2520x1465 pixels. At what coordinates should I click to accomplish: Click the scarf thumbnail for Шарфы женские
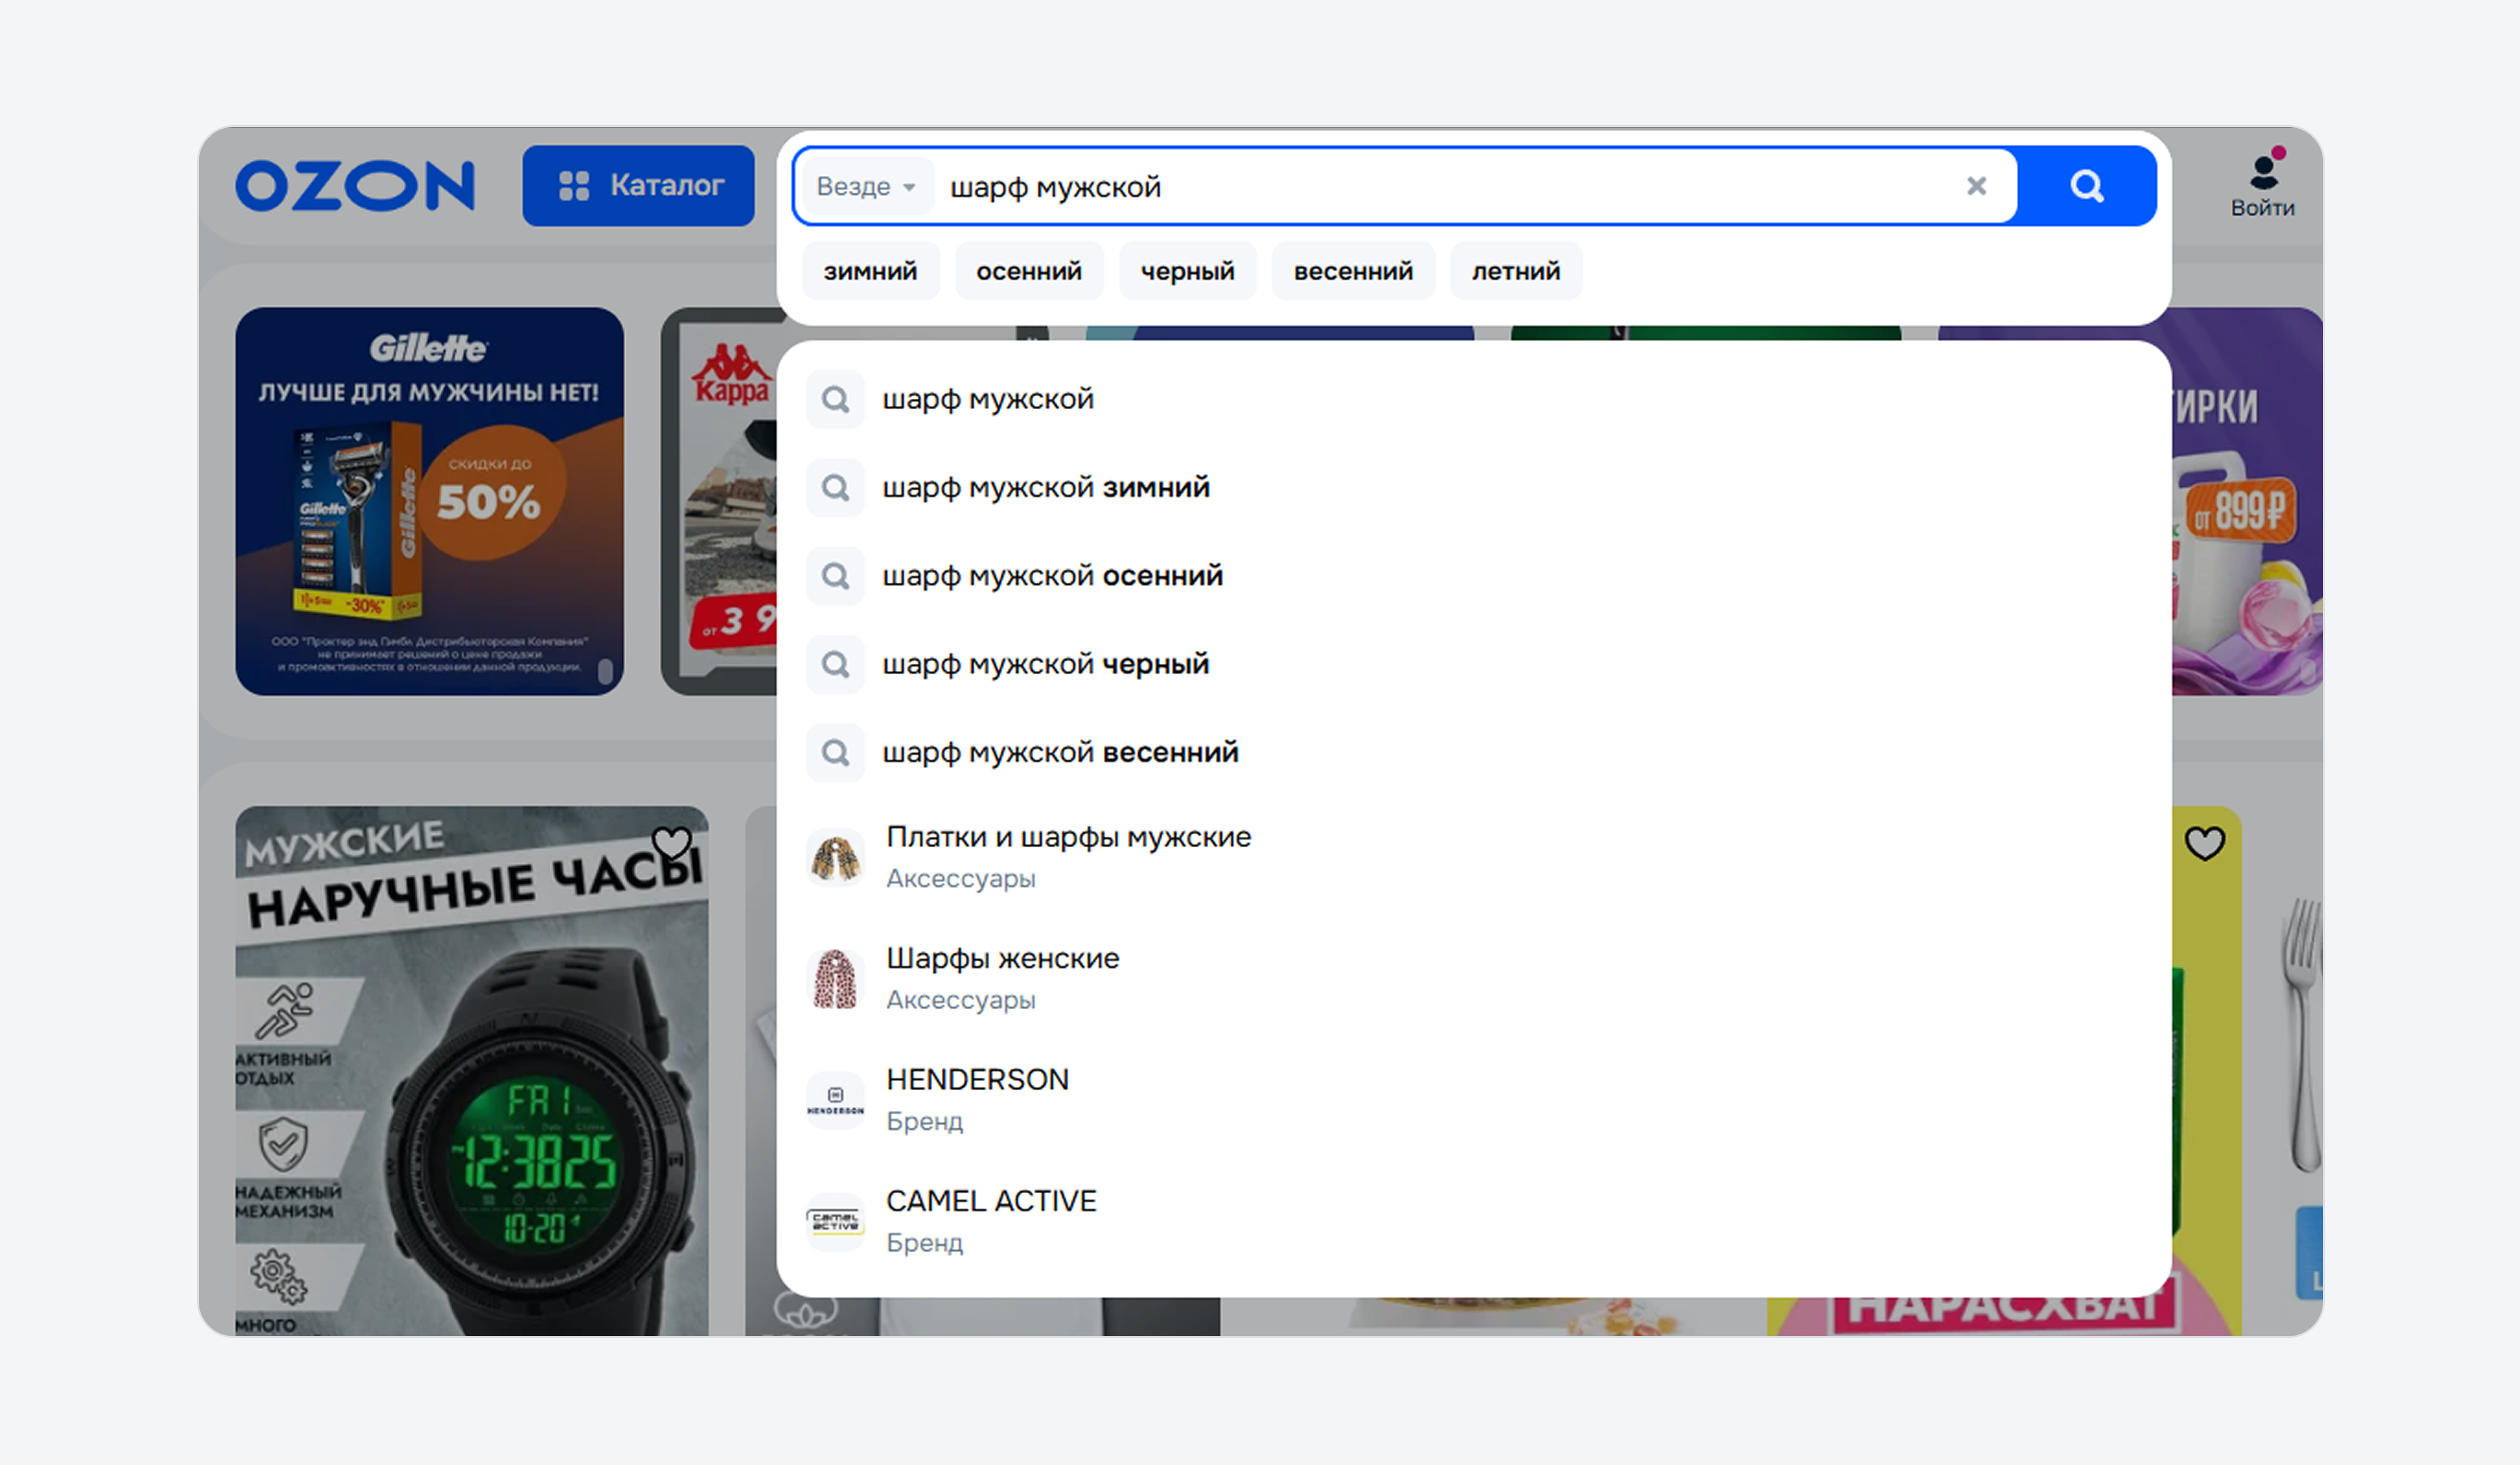[835, 979]
